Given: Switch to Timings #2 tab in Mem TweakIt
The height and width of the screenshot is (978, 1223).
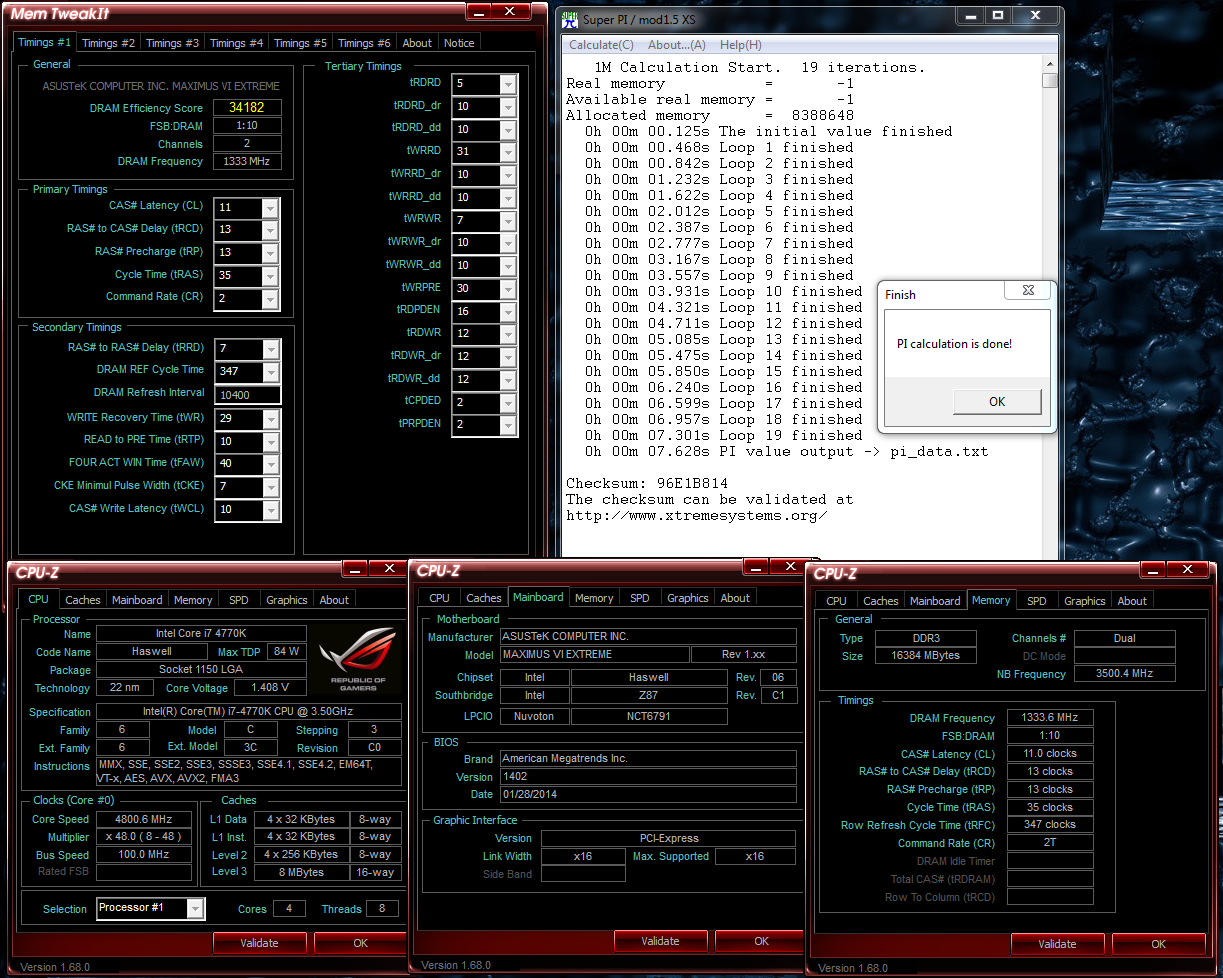Looking at the screenshot, I should [108, 43].
